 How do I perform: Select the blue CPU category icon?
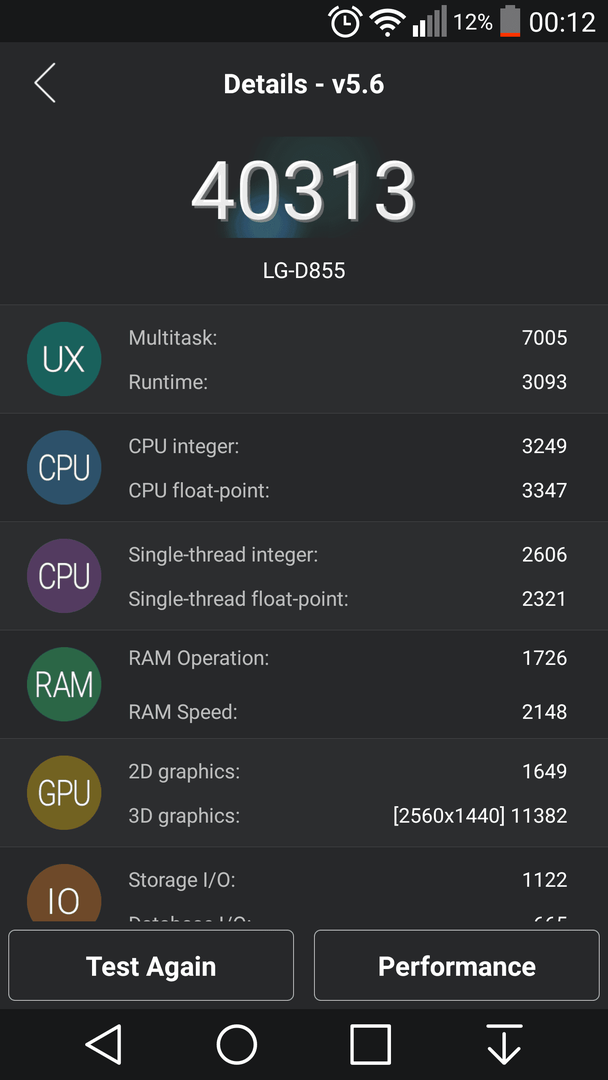tap(64, 467)
